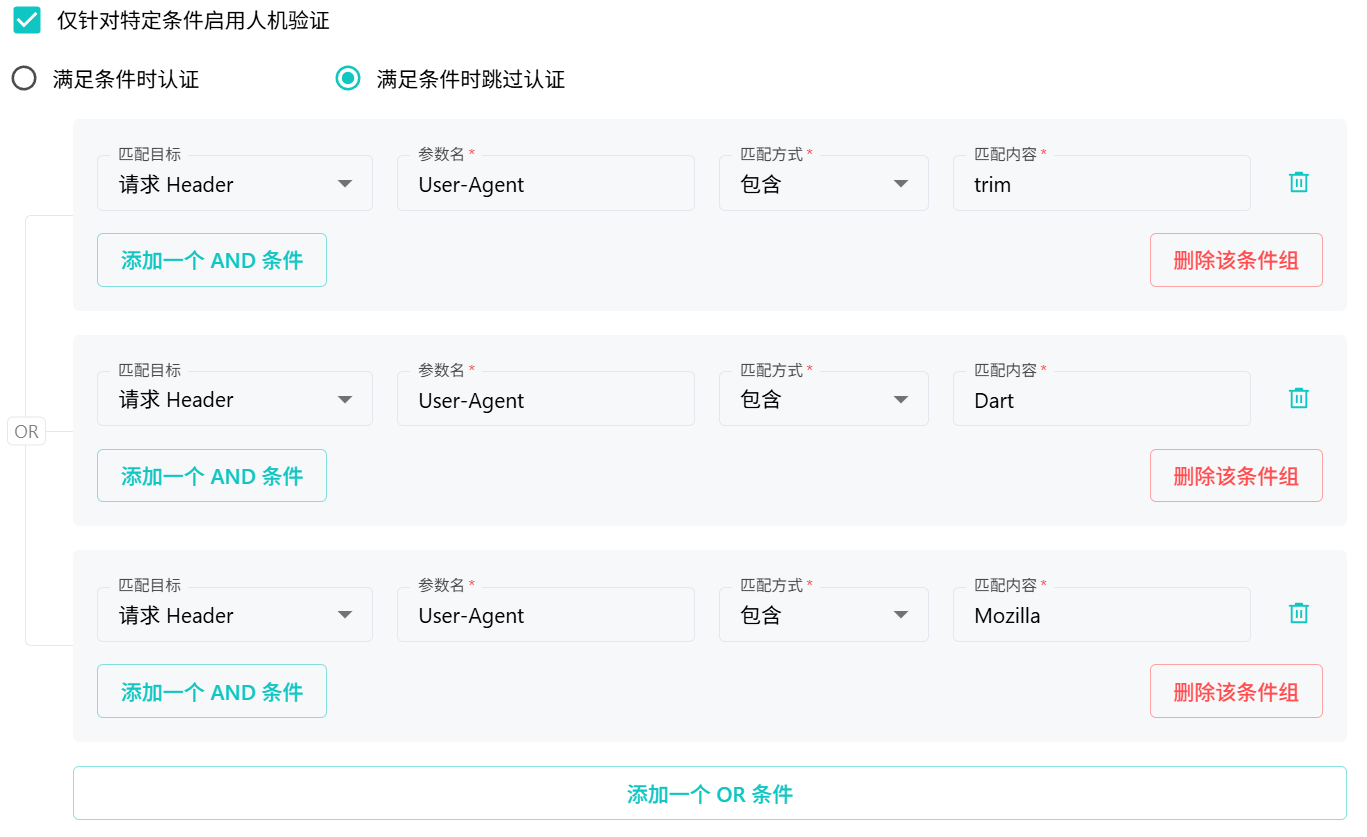1367x837 pixels.
Task: Click trash icon beside the trim condition
Action: (x=1298, y=182)
